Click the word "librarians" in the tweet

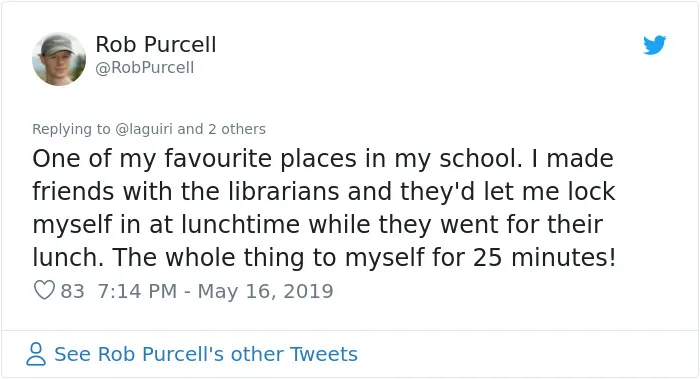pos(284,192)
